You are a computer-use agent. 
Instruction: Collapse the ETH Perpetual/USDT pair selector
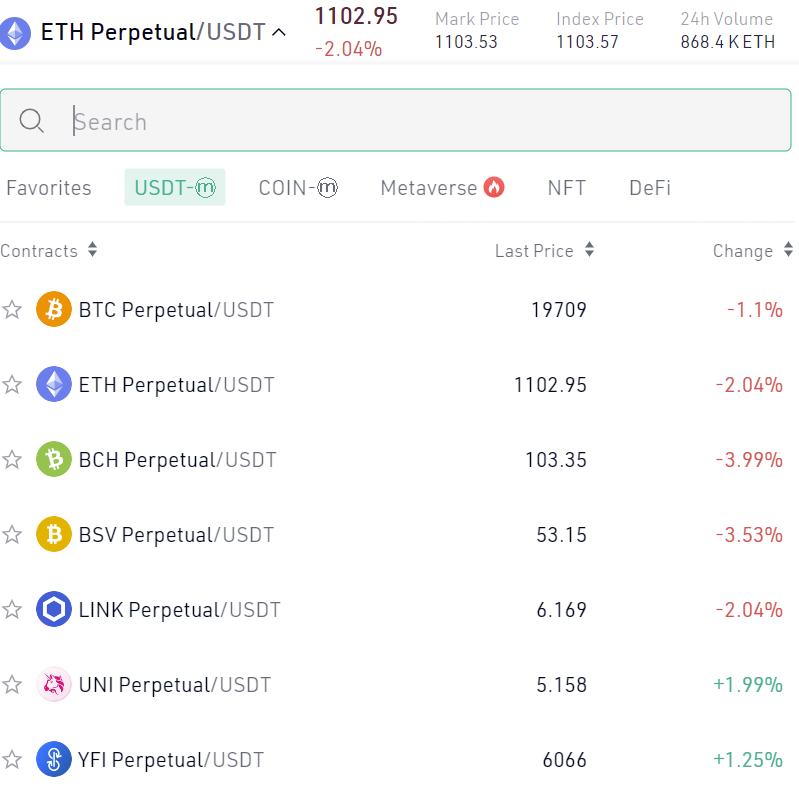[279, 33]
